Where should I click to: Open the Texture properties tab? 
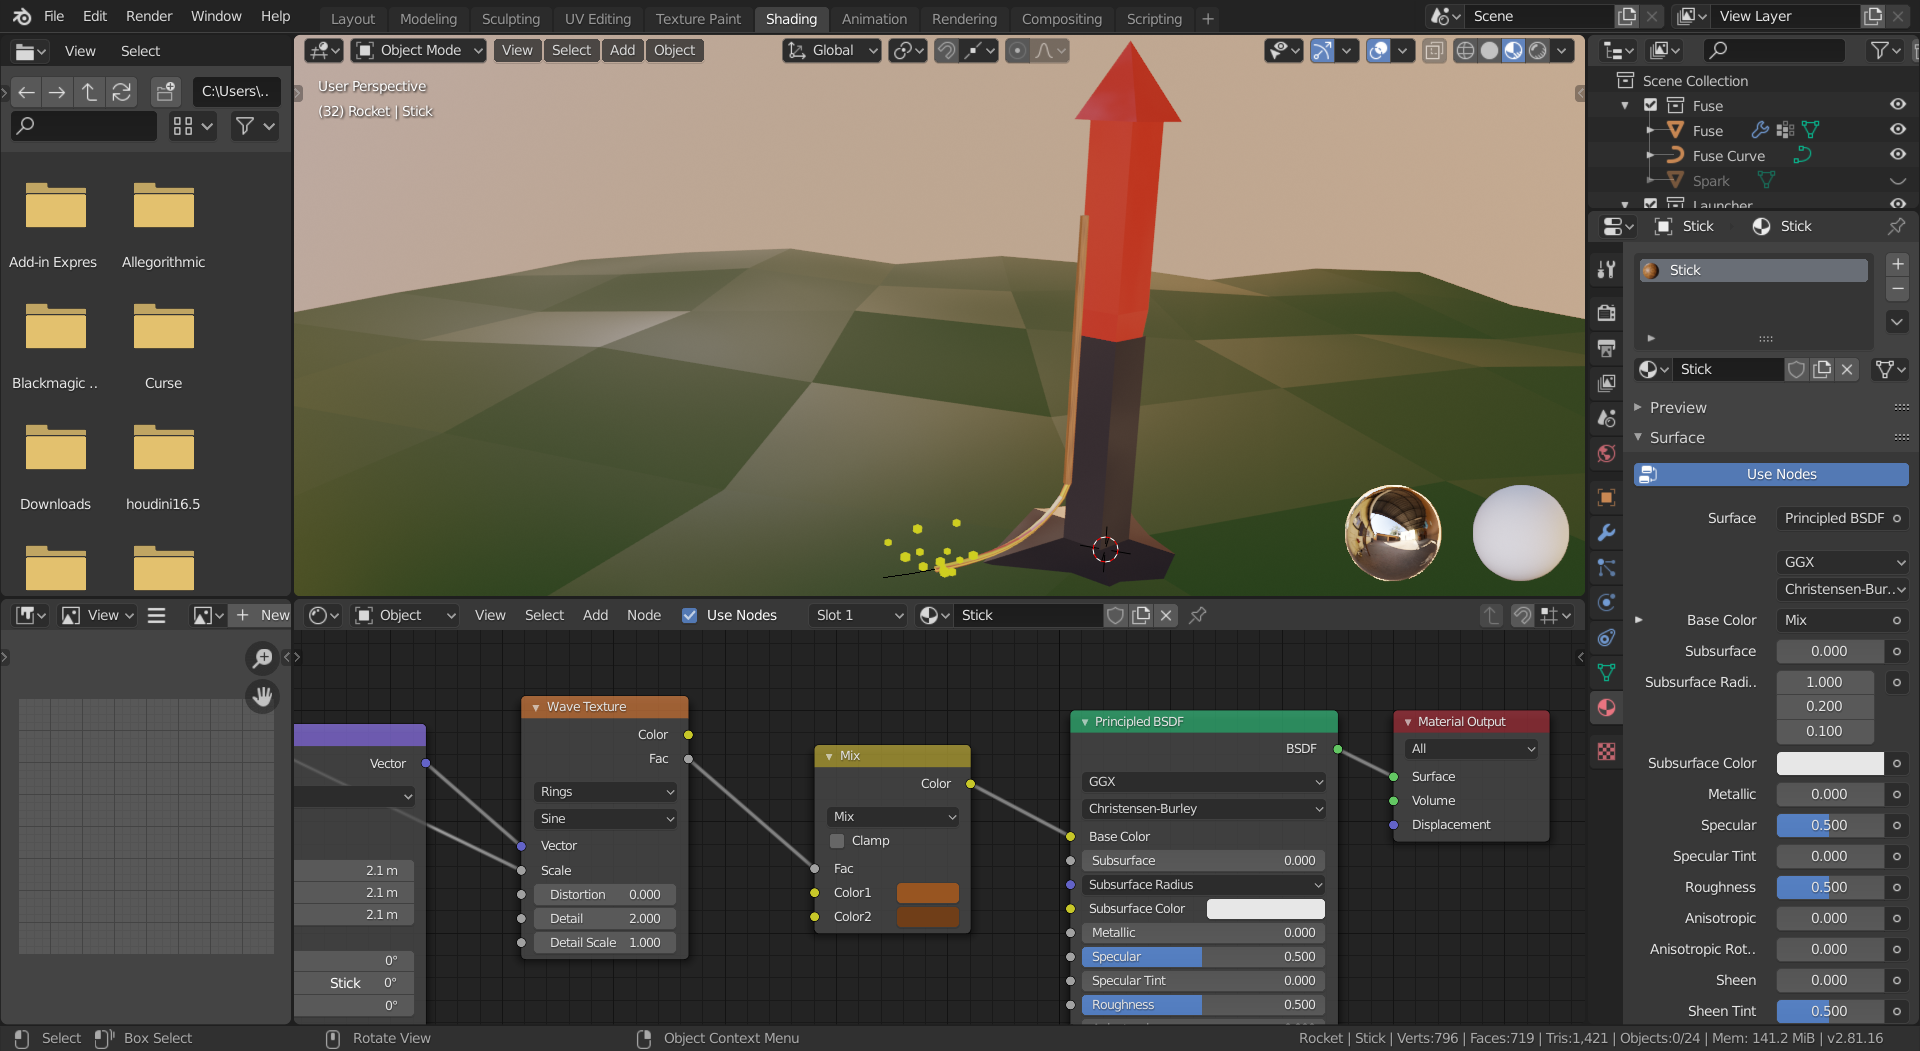(x=1606, y=751)
